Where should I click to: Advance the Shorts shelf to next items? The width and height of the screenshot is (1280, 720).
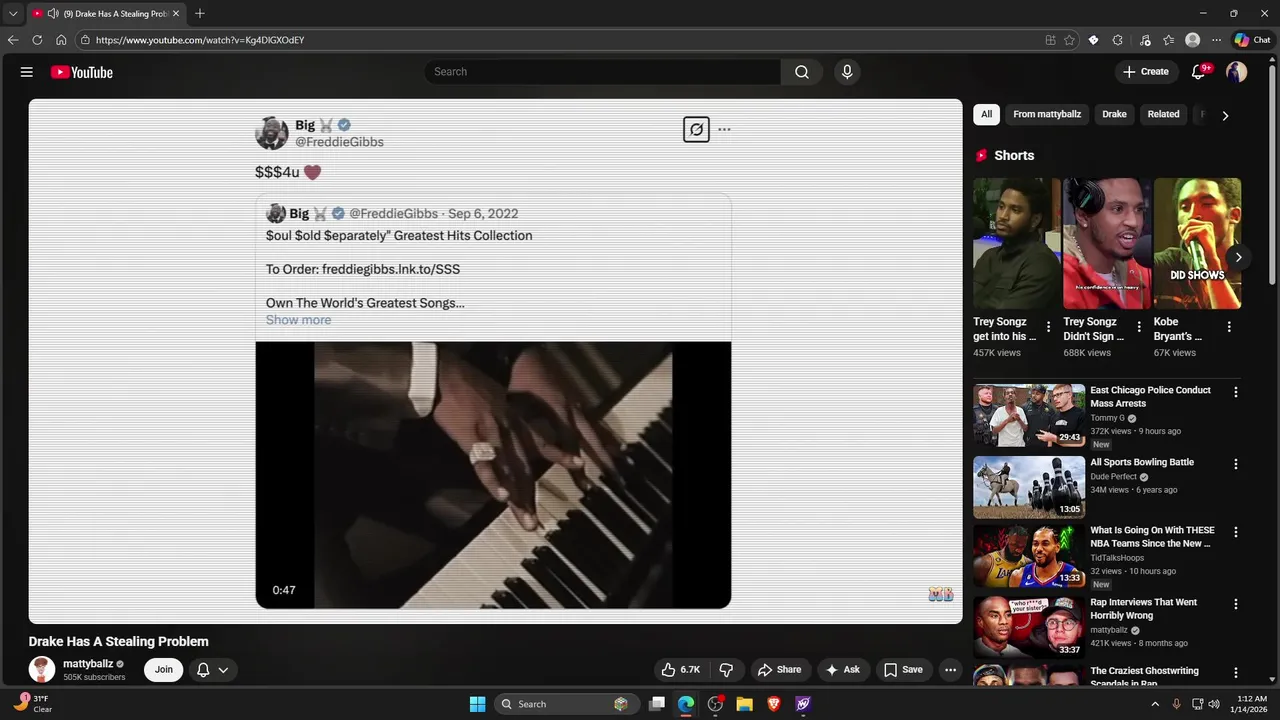(x=1238, y=257)
